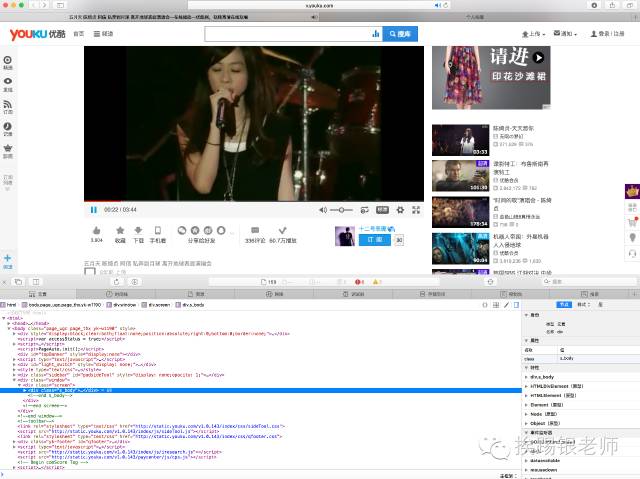Mute the video with the speaker icon

(x=323, y=210)
